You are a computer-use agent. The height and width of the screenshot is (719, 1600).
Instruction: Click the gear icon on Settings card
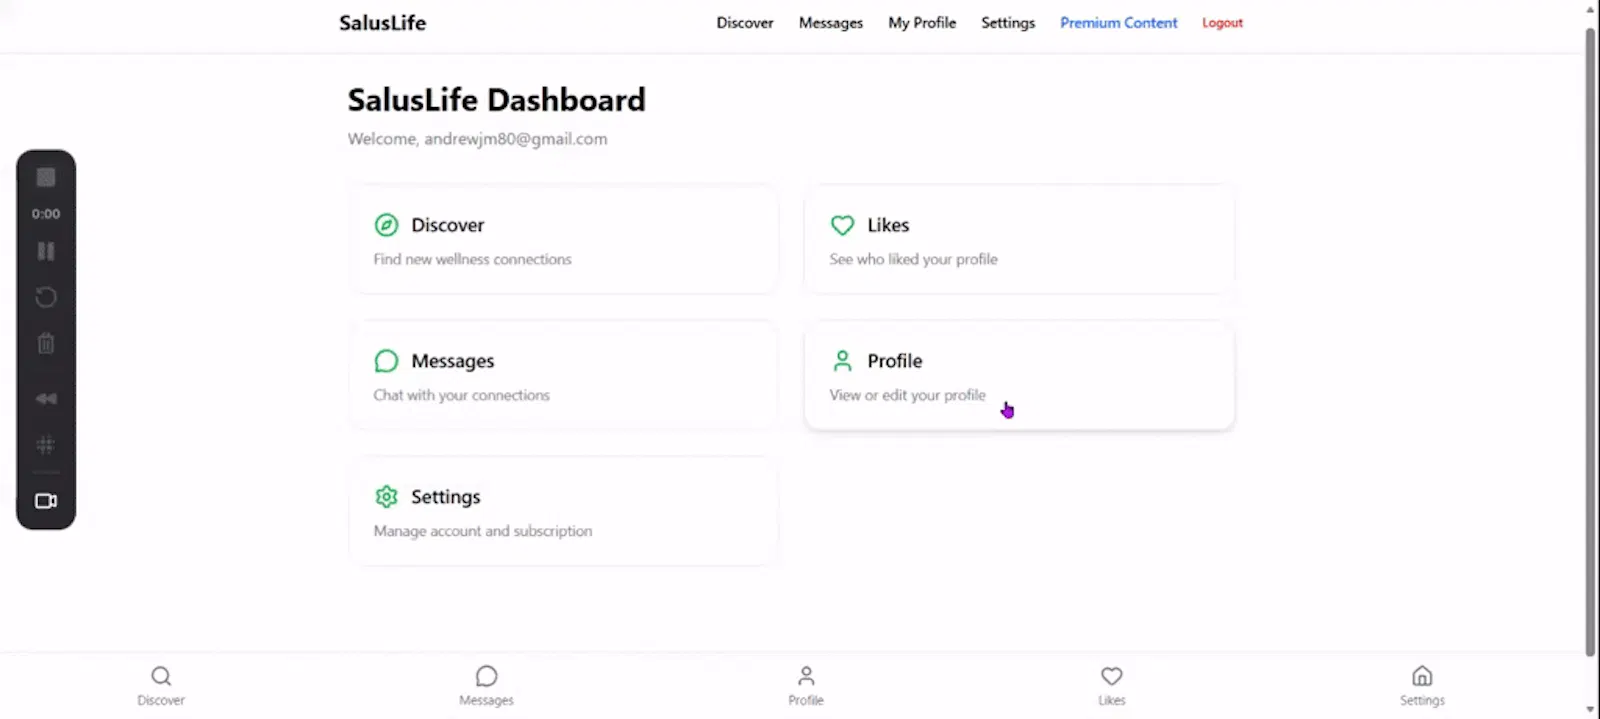tap(386, 497)
